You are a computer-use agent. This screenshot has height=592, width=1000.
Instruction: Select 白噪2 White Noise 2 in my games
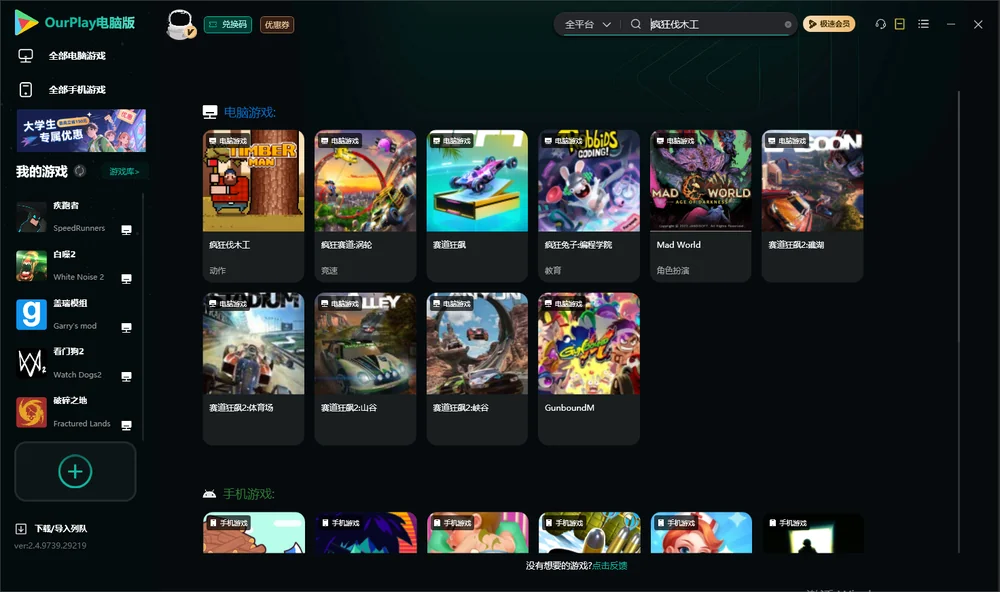75,265
